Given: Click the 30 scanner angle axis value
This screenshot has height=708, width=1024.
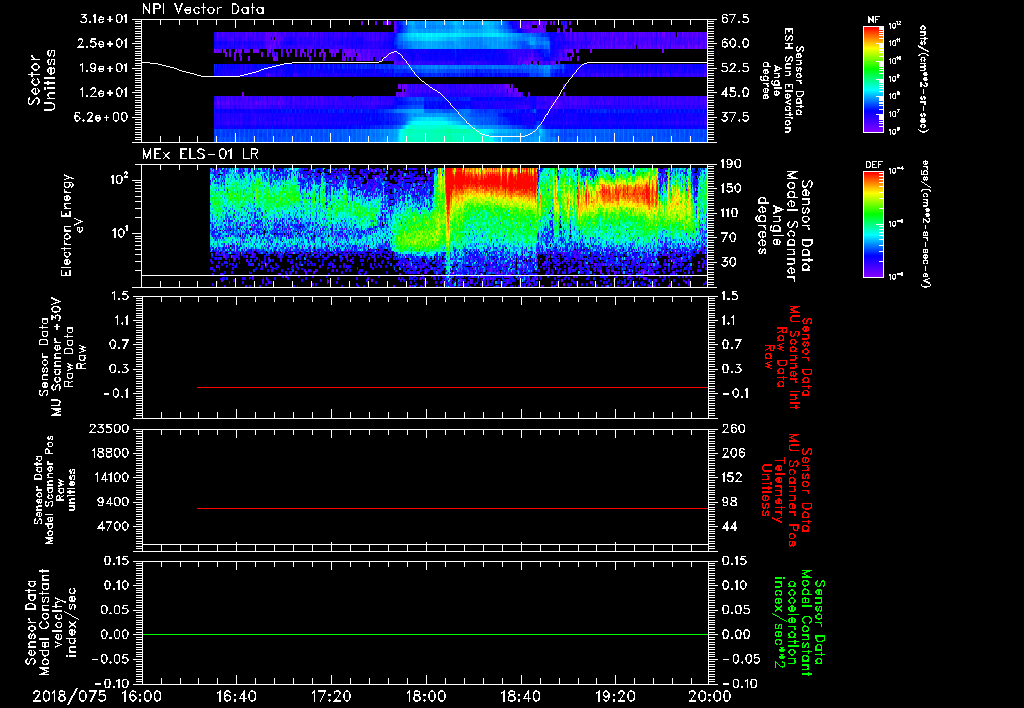Looking at the screenshot, I should pos(728,262).
